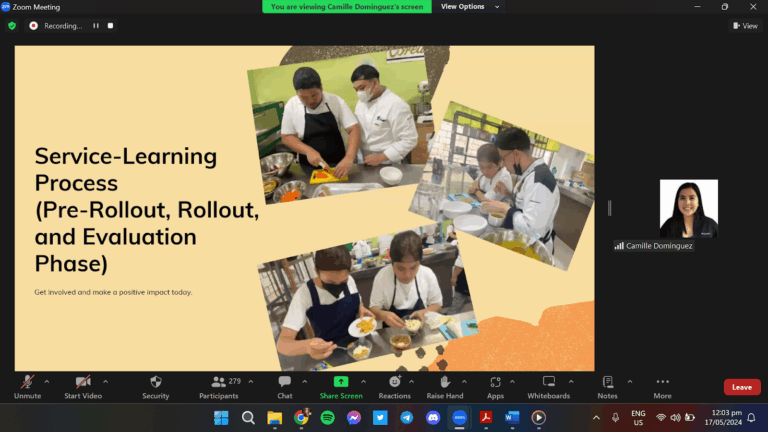The image size is (768, 432).
Task: Open the Security shield options
Action: click(x=155, y=386)
